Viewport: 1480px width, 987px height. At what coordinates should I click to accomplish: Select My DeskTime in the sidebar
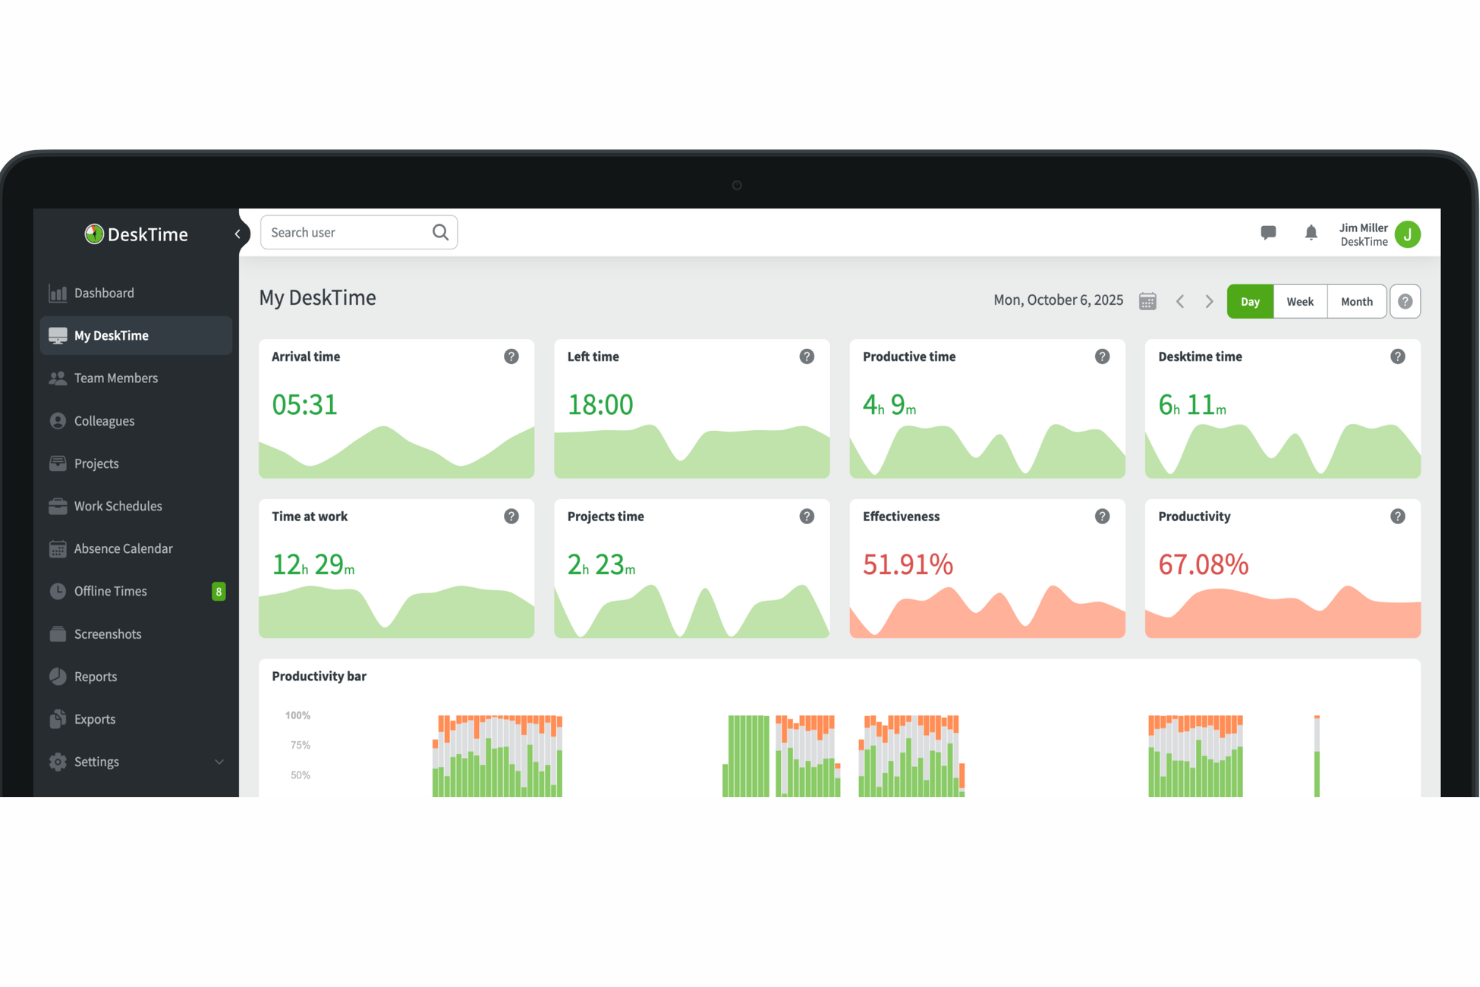136,336
